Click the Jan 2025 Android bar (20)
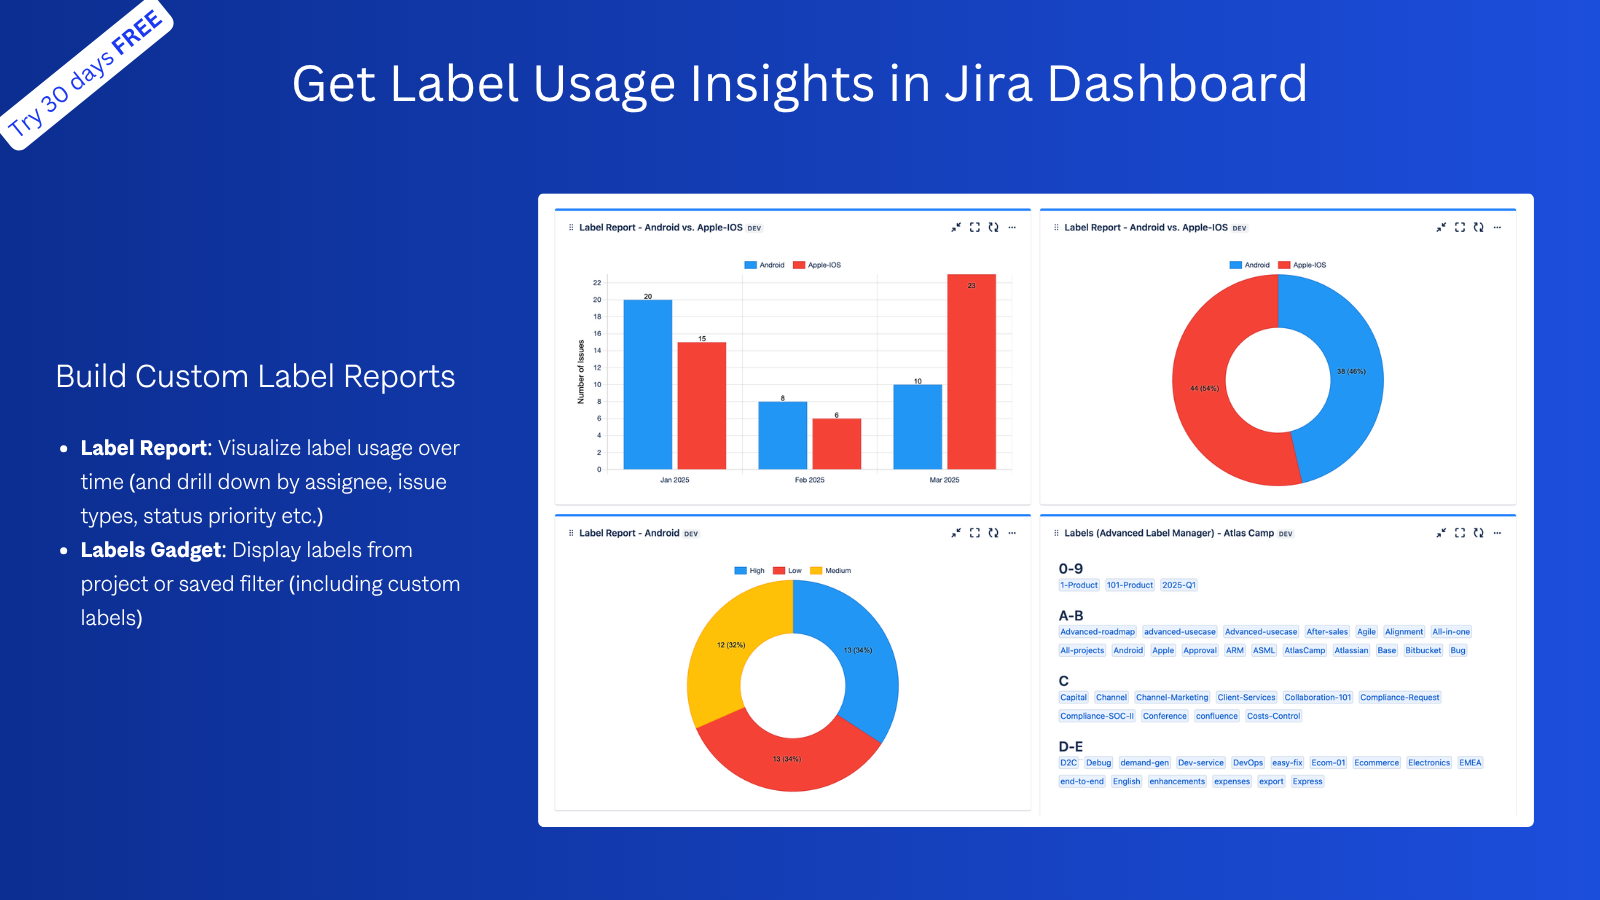The height and width of the screenshot is (900, 1600). [648, 384]
